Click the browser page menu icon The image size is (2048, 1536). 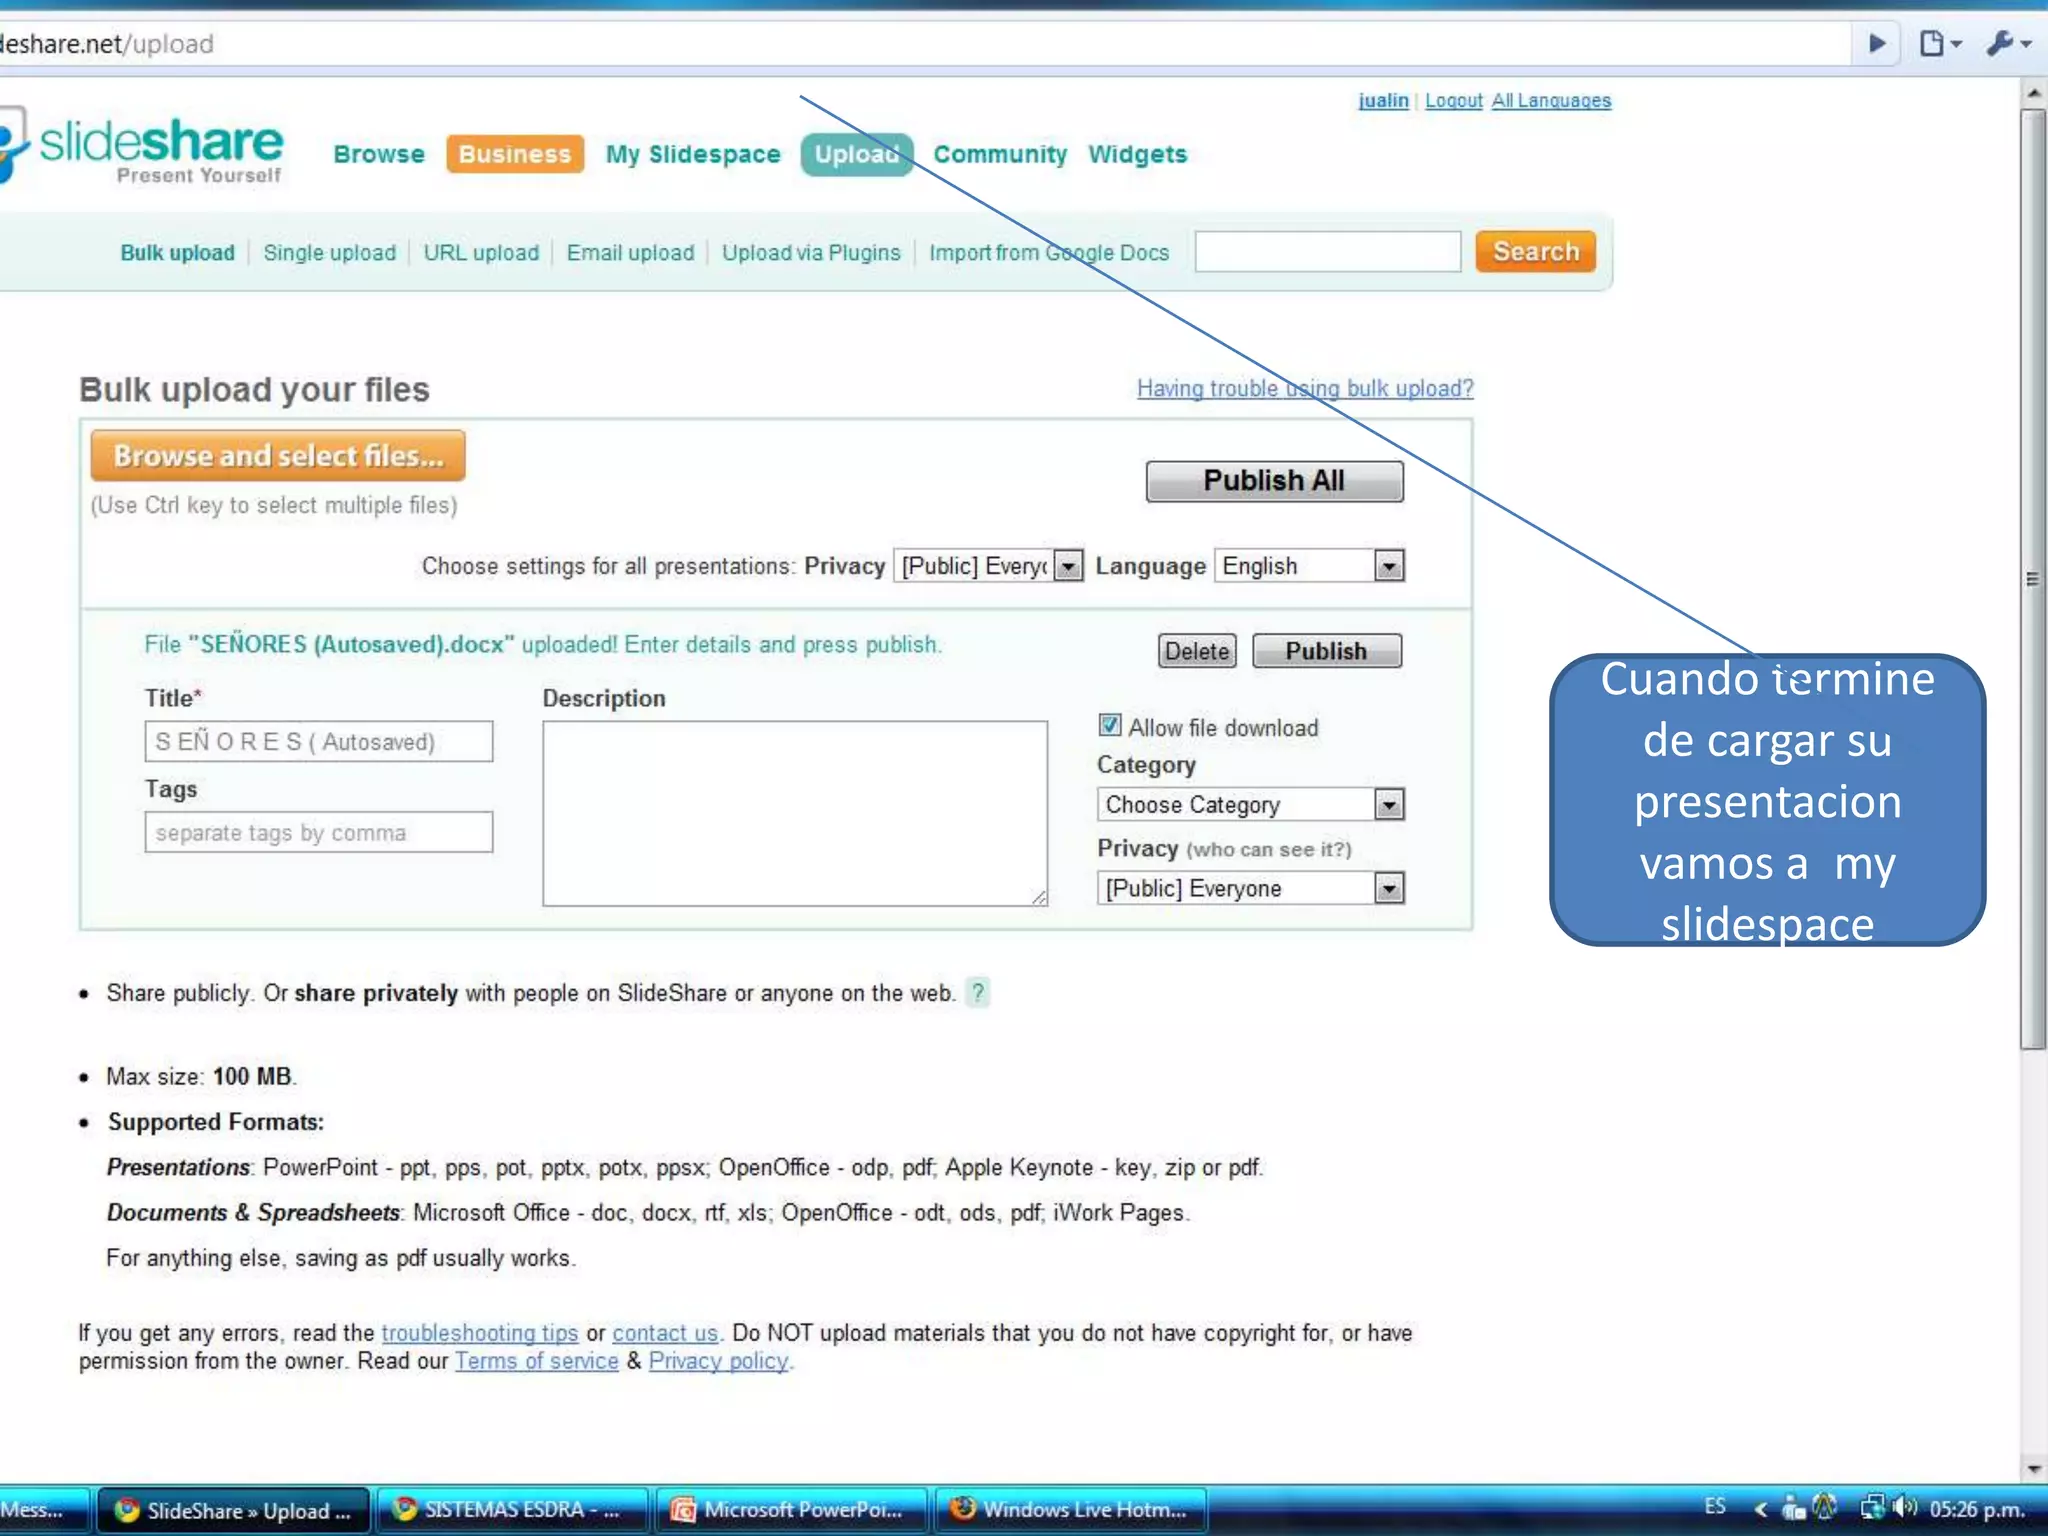pos(1938,44)
